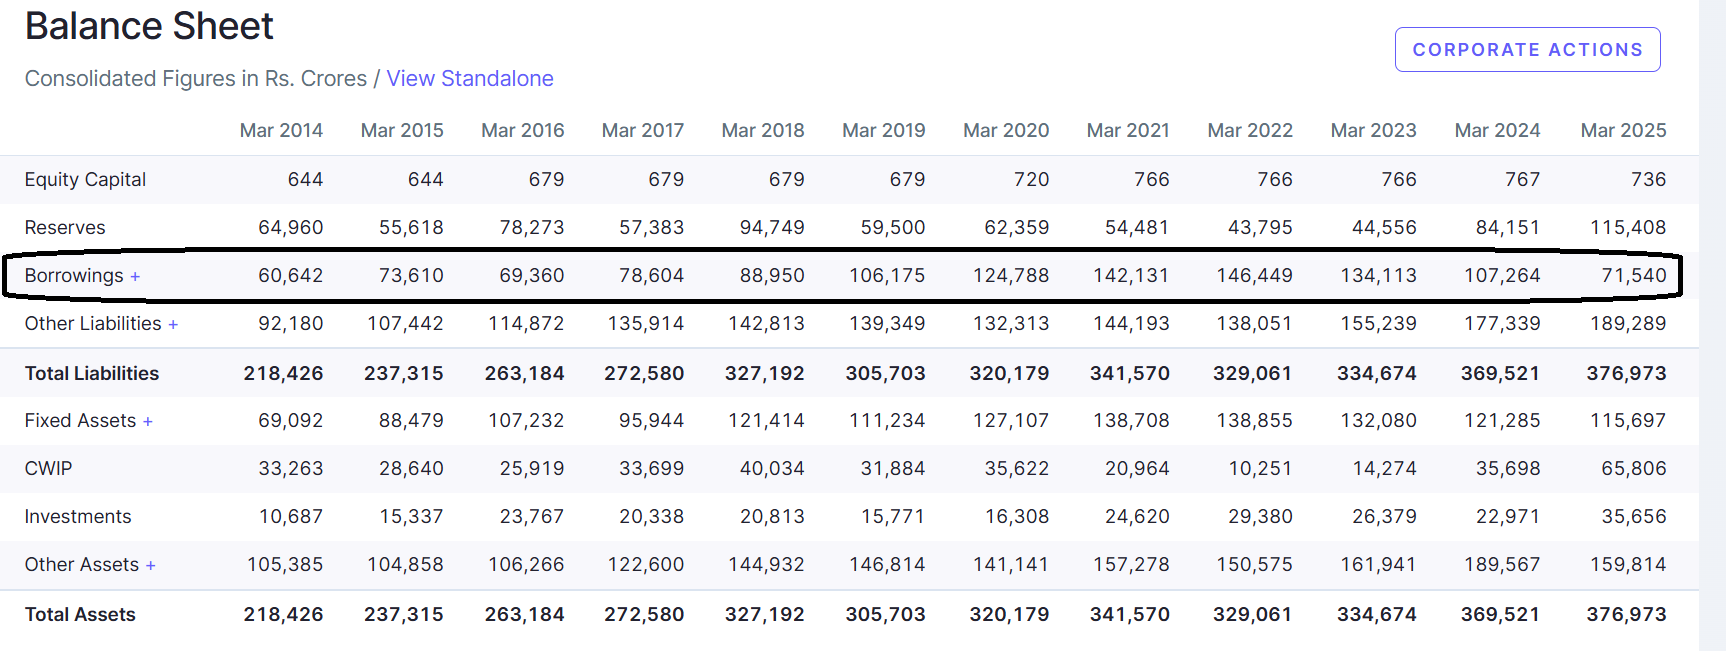Select the Total Assets row label
Image resolution: width=1726 pixels, height=651 pixels.
pyautogui.click(x=80, y=615)
